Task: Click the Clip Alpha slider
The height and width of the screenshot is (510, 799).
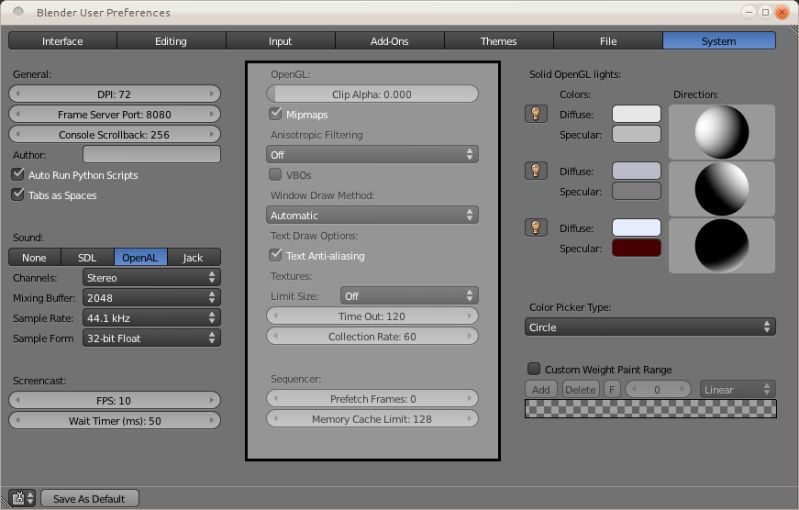Action: coord(372,94)
